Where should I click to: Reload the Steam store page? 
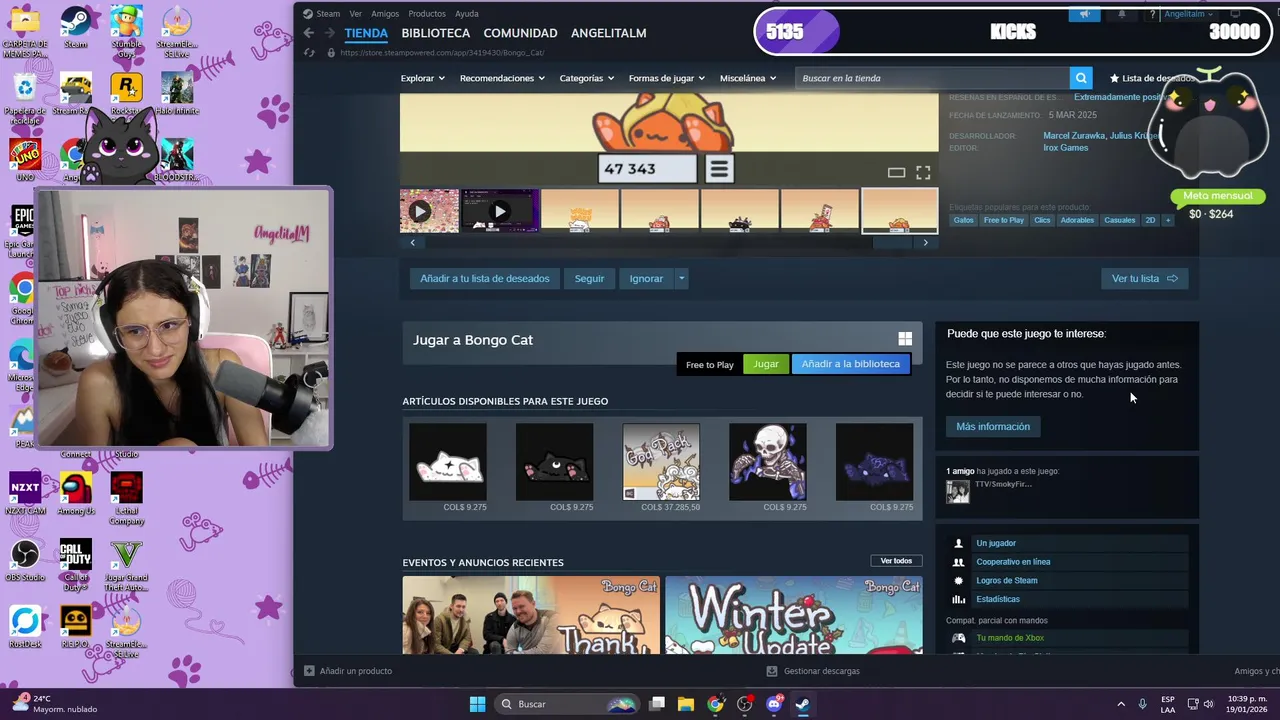pos(309,52)
